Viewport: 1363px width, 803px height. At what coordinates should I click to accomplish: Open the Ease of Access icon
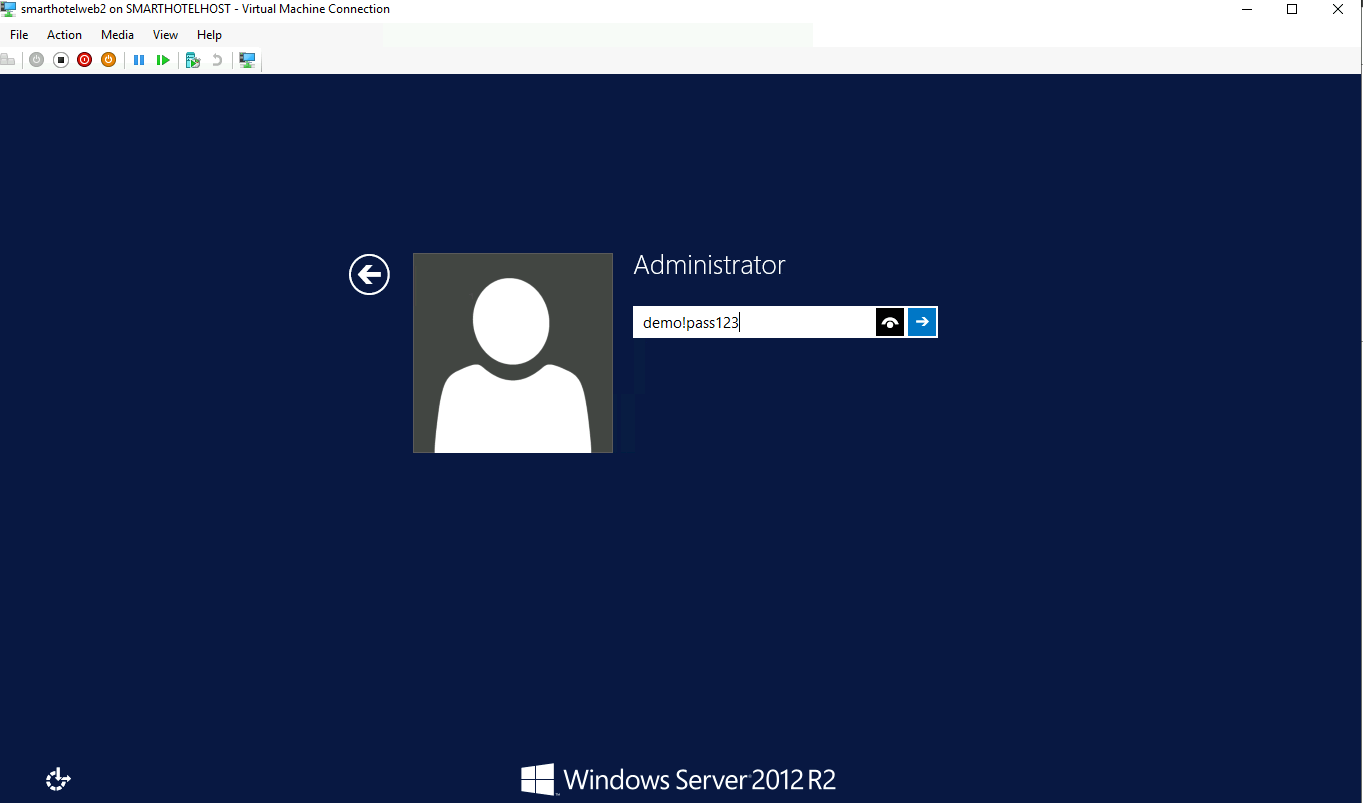pyautogui.click(x=58, y=779)
